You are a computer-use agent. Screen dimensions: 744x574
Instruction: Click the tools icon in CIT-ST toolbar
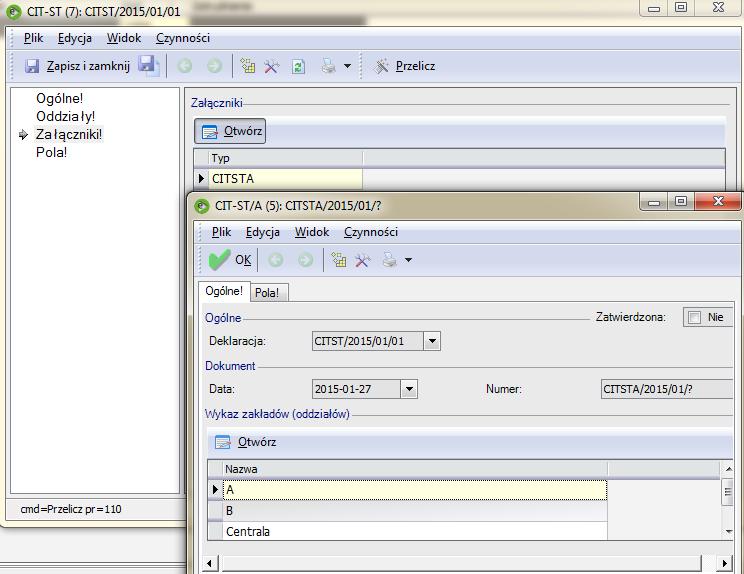coord(271,66)
